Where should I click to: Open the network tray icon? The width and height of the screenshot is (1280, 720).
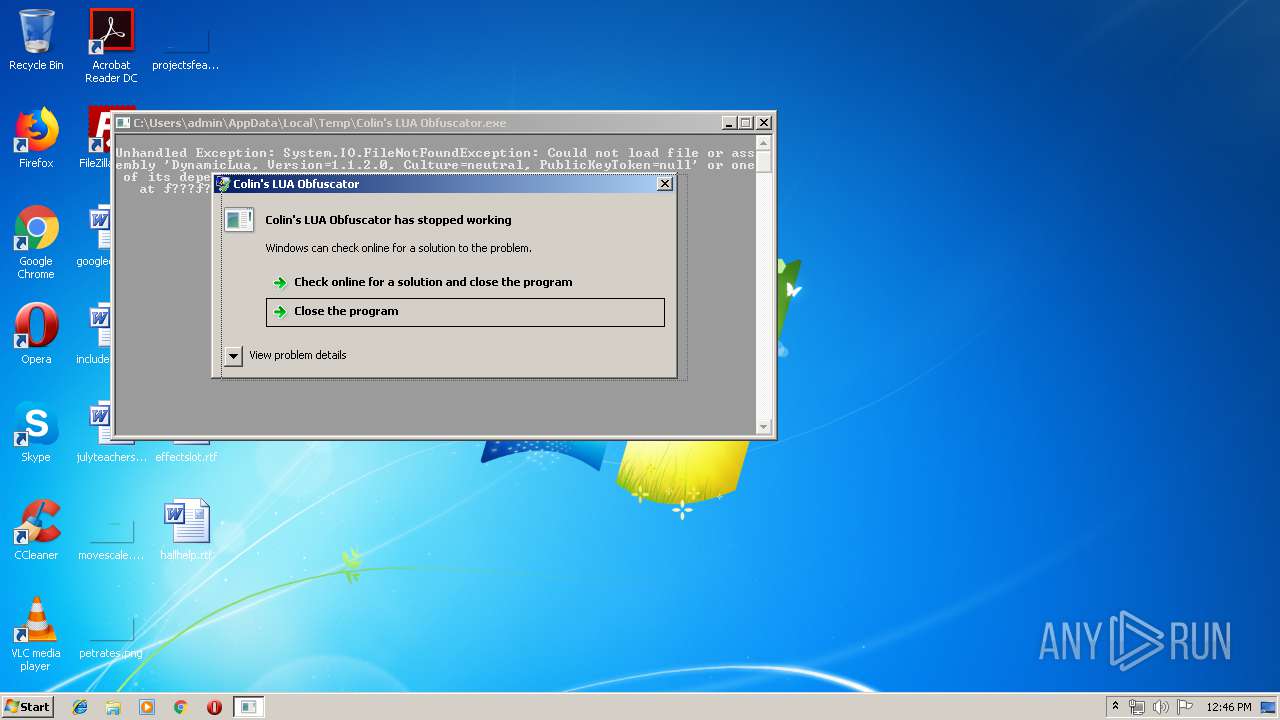tap(1137, 707)
